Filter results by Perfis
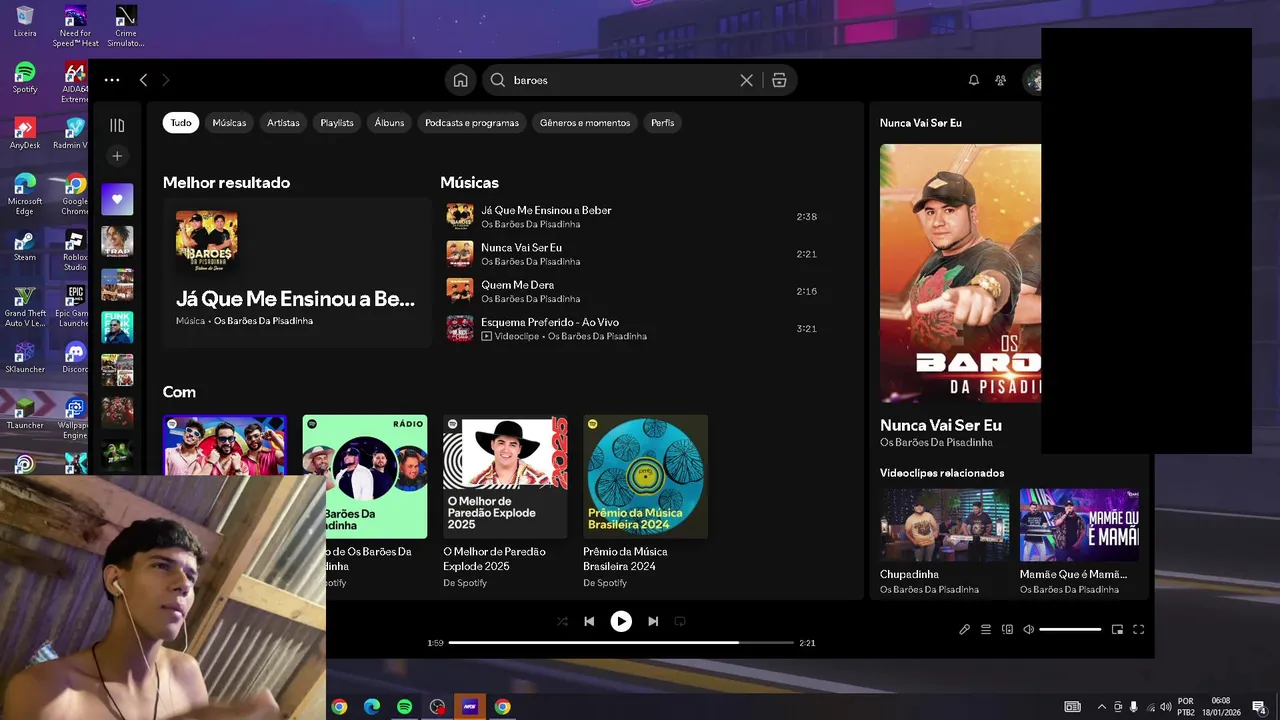The width and height of the screenshot is (1280, 720). pyautogui.click(x=662, y=123)
